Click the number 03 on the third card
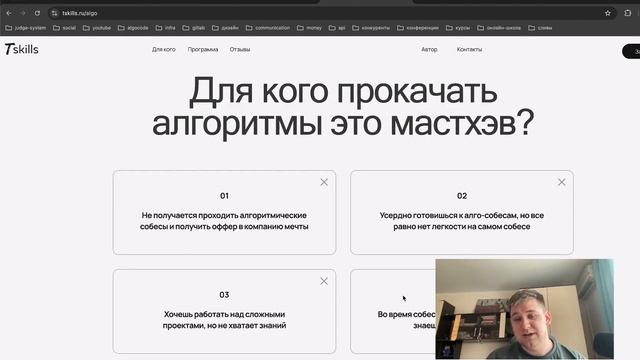 (x=224, y=295)
